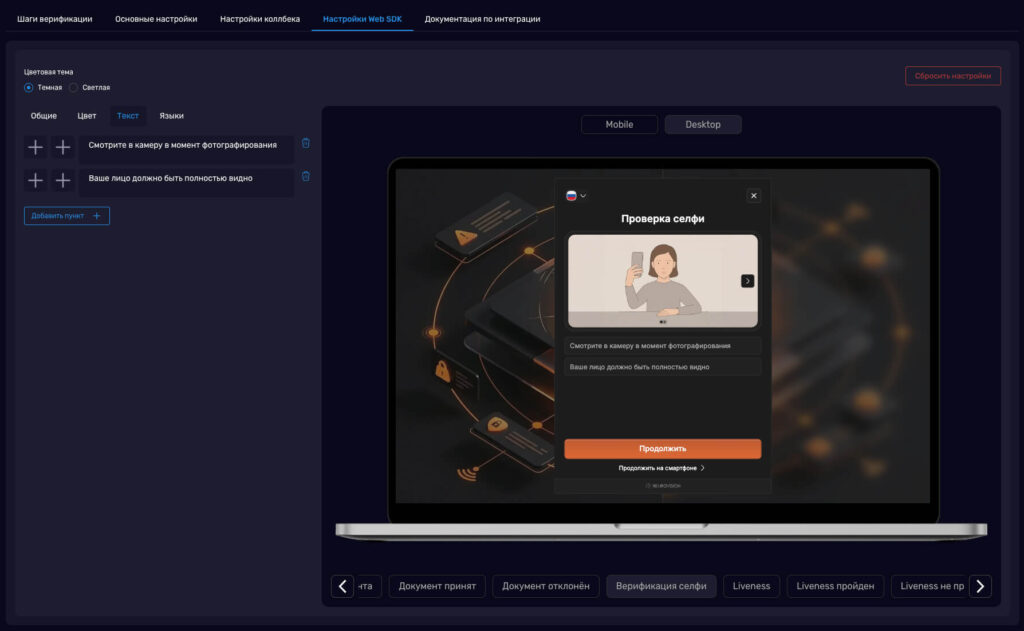Switch preview to Mobile

pyautogui.click(x=619, y=125)
